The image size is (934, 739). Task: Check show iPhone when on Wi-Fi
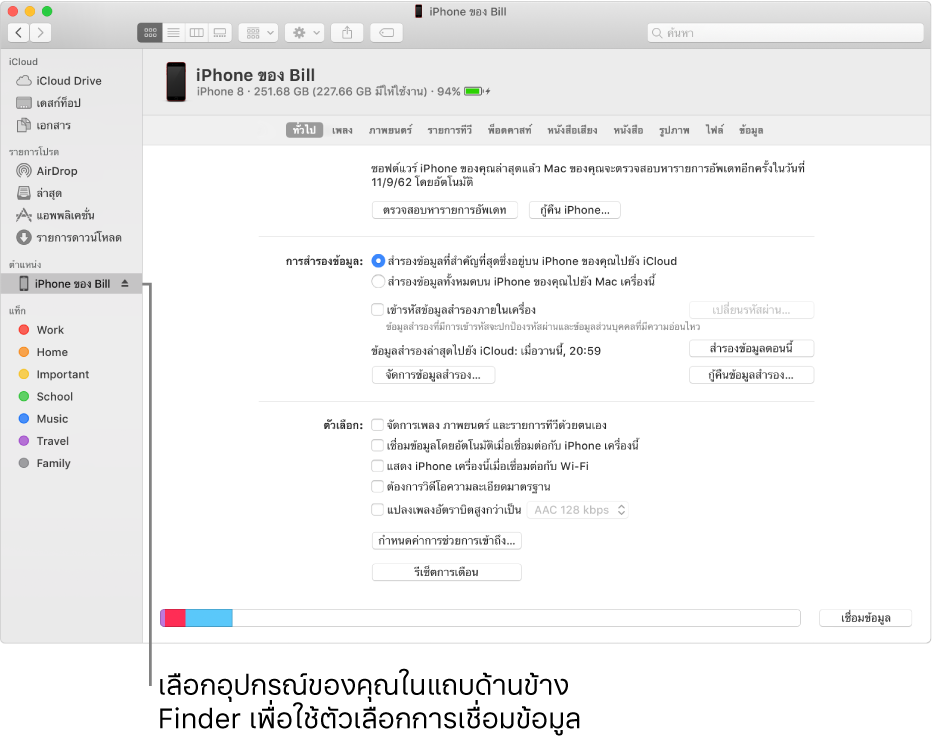377,466
